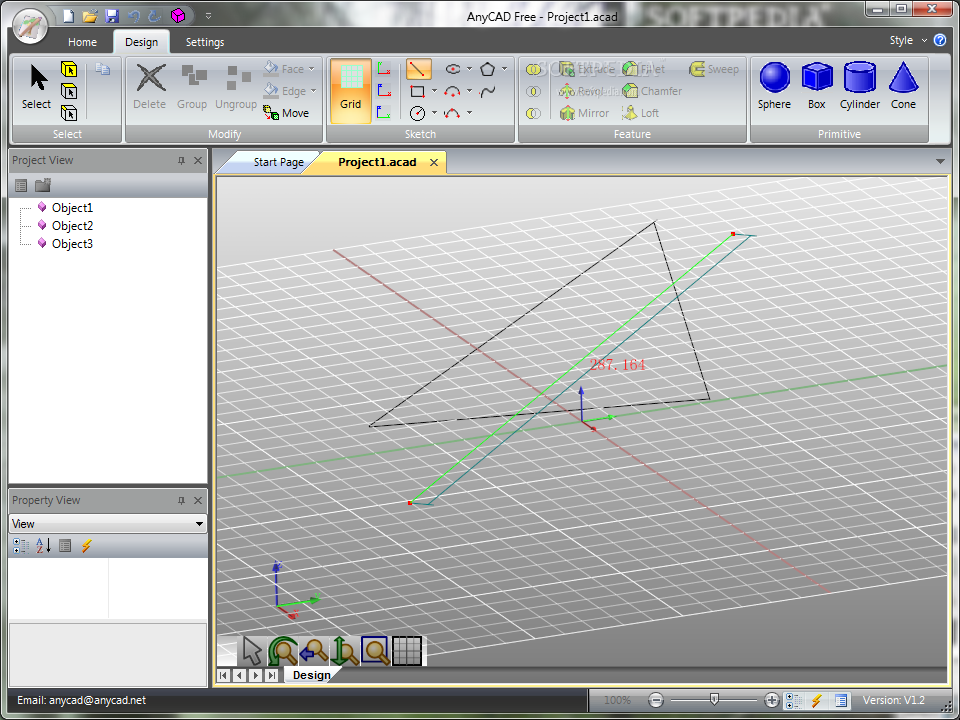This screenshot has width=960, height=720.
Task: Click the help question mark icon
Action: click(x=940, y=40)
